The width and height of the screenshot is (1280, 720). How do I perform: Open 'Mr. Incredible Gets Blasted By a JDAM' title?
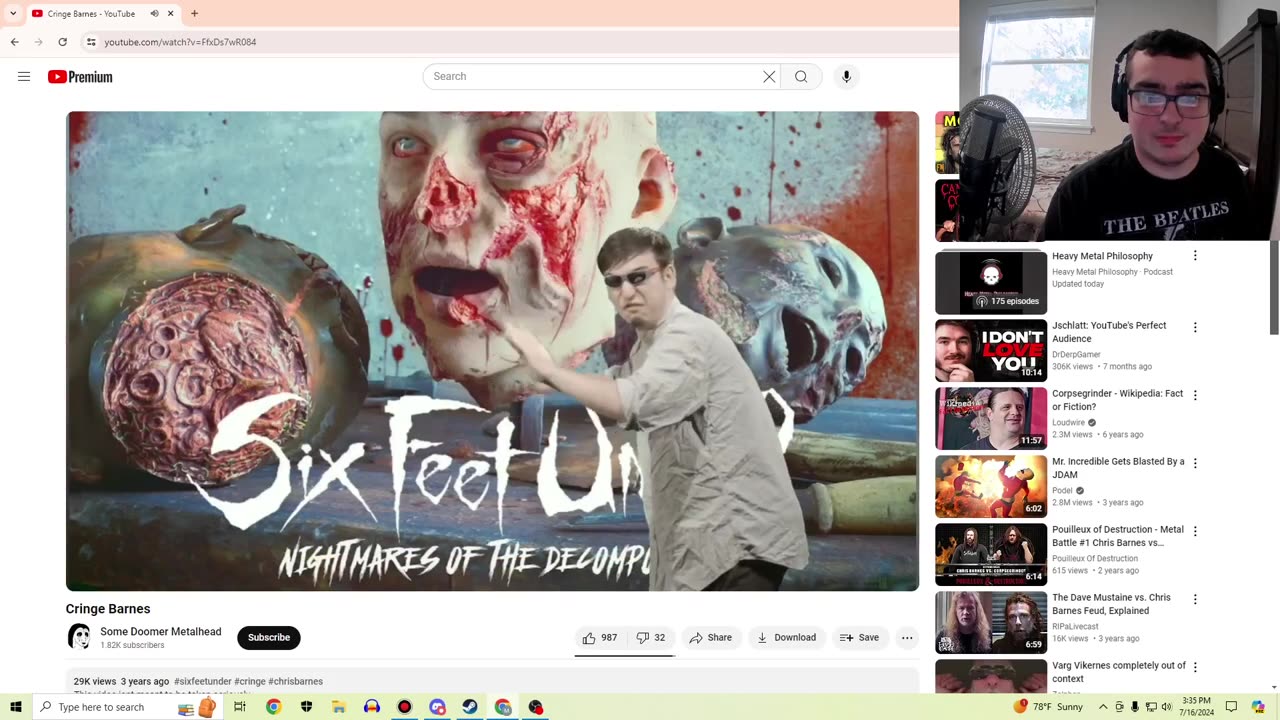pyautogui.click(x=1118, y=468)
